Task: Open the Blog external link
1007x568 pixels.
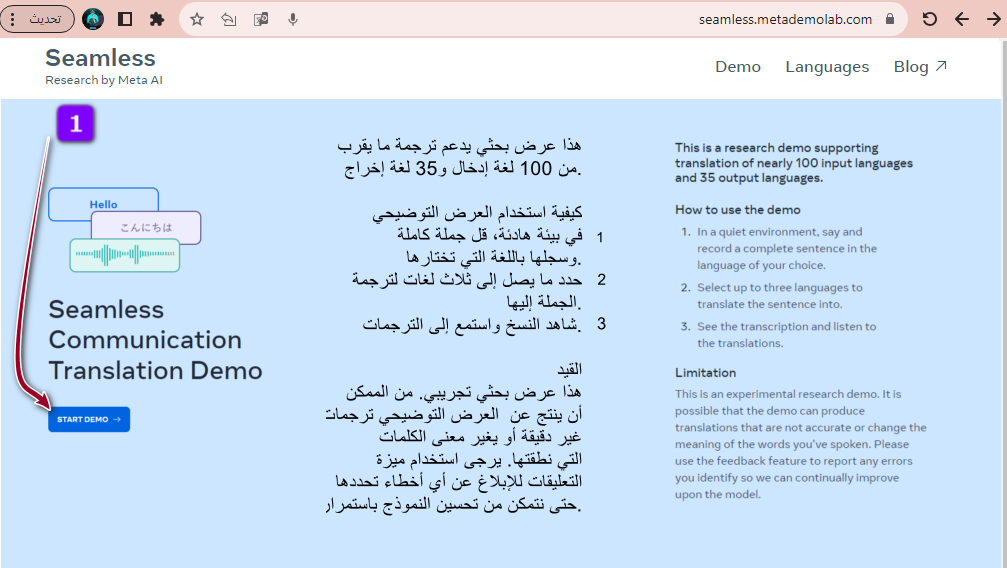Action: tap(920, 67)
